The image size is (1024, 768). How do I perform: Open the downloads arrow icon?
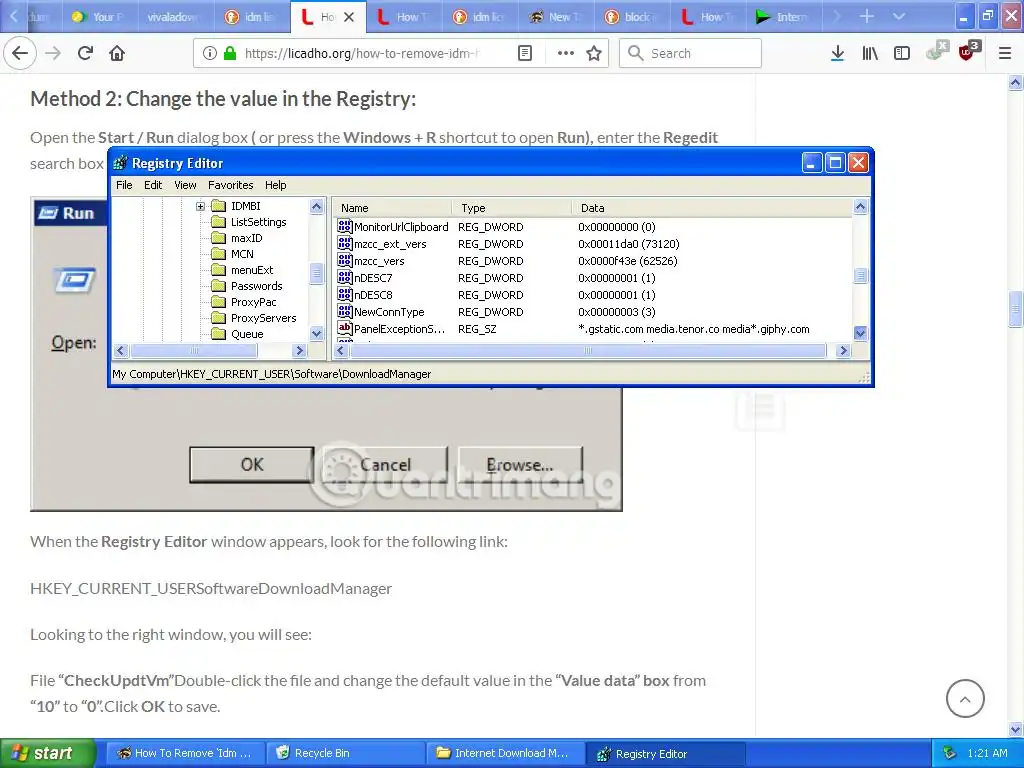click(x=837, y=54)
